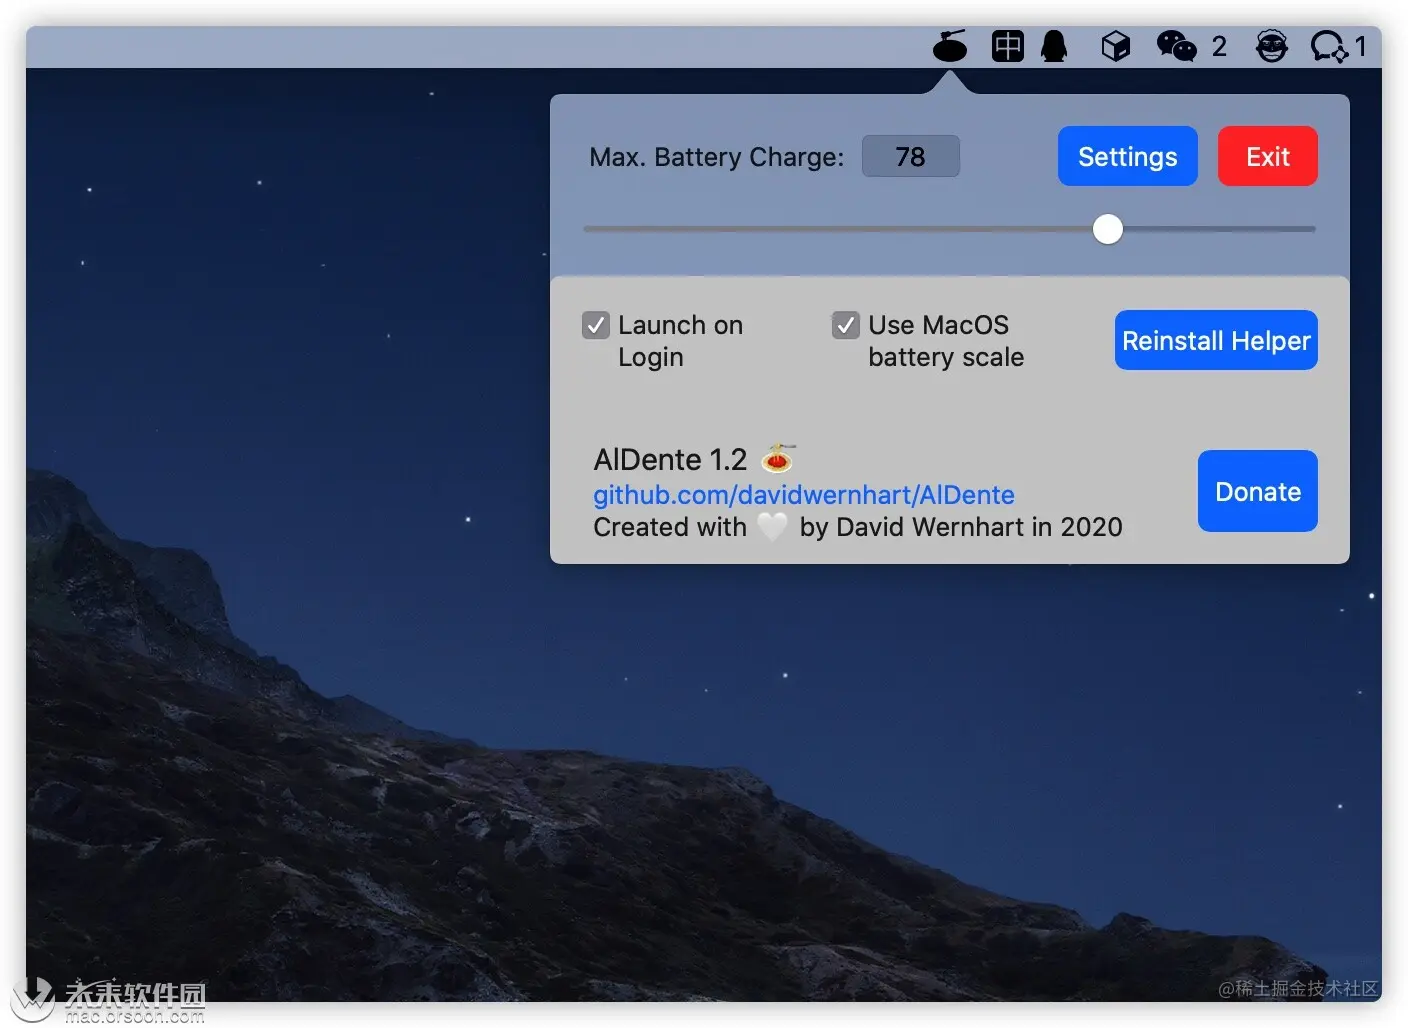Click 'by David Wernhart in 2020' text
The image size is (1408, 1028).
pos(960,527)
